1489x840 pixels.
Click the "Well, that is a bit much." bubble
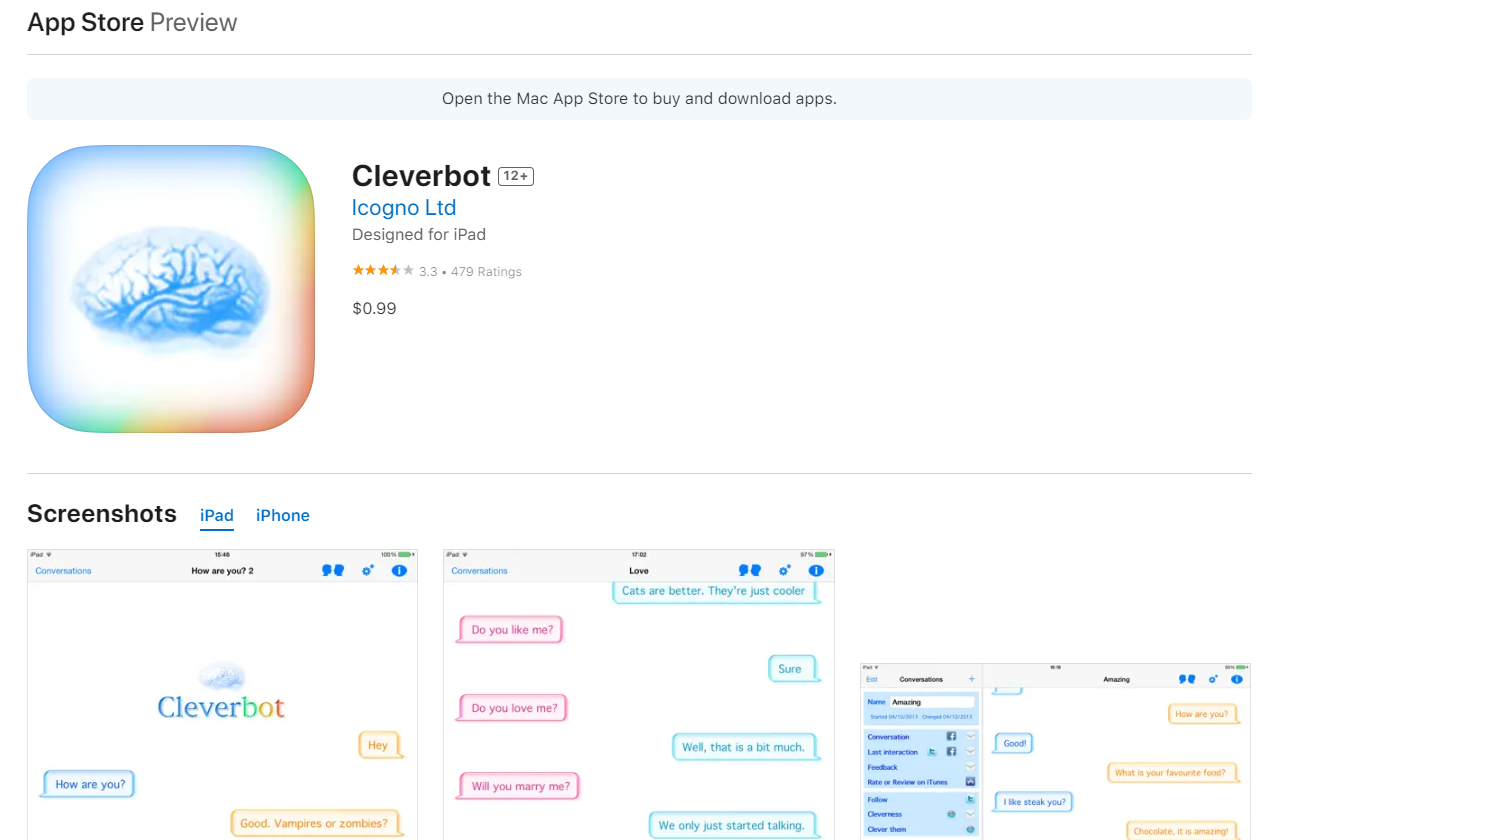[x=745, y=747]
